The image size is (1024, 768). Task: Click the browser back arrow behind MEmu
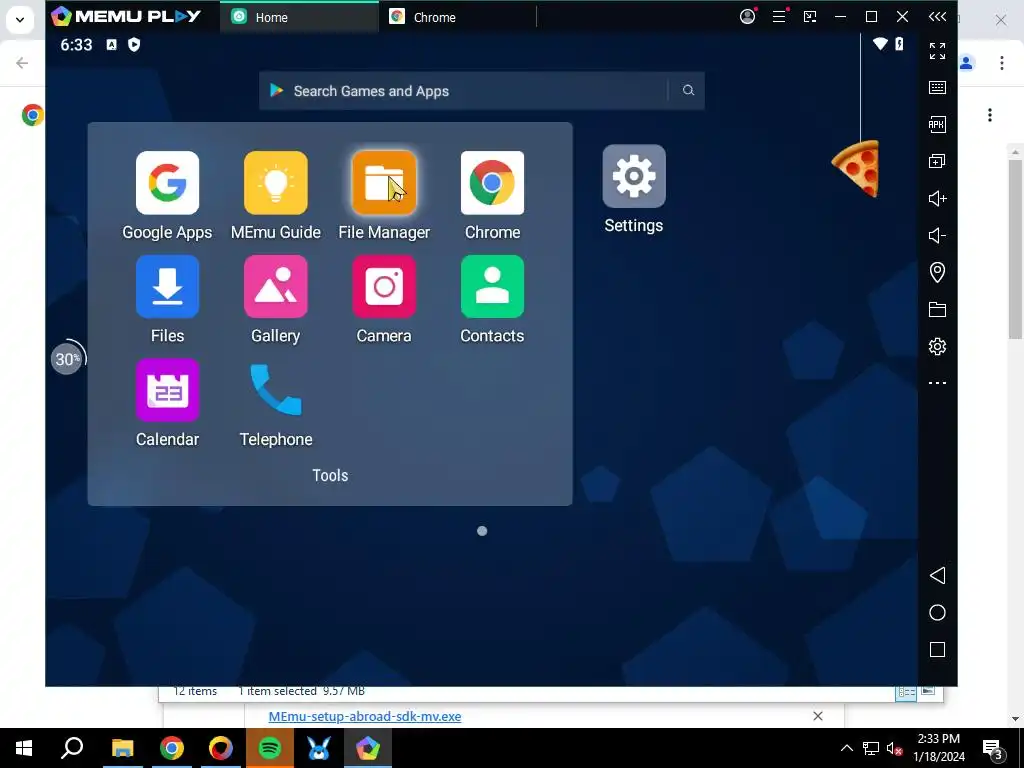[22, 63]
